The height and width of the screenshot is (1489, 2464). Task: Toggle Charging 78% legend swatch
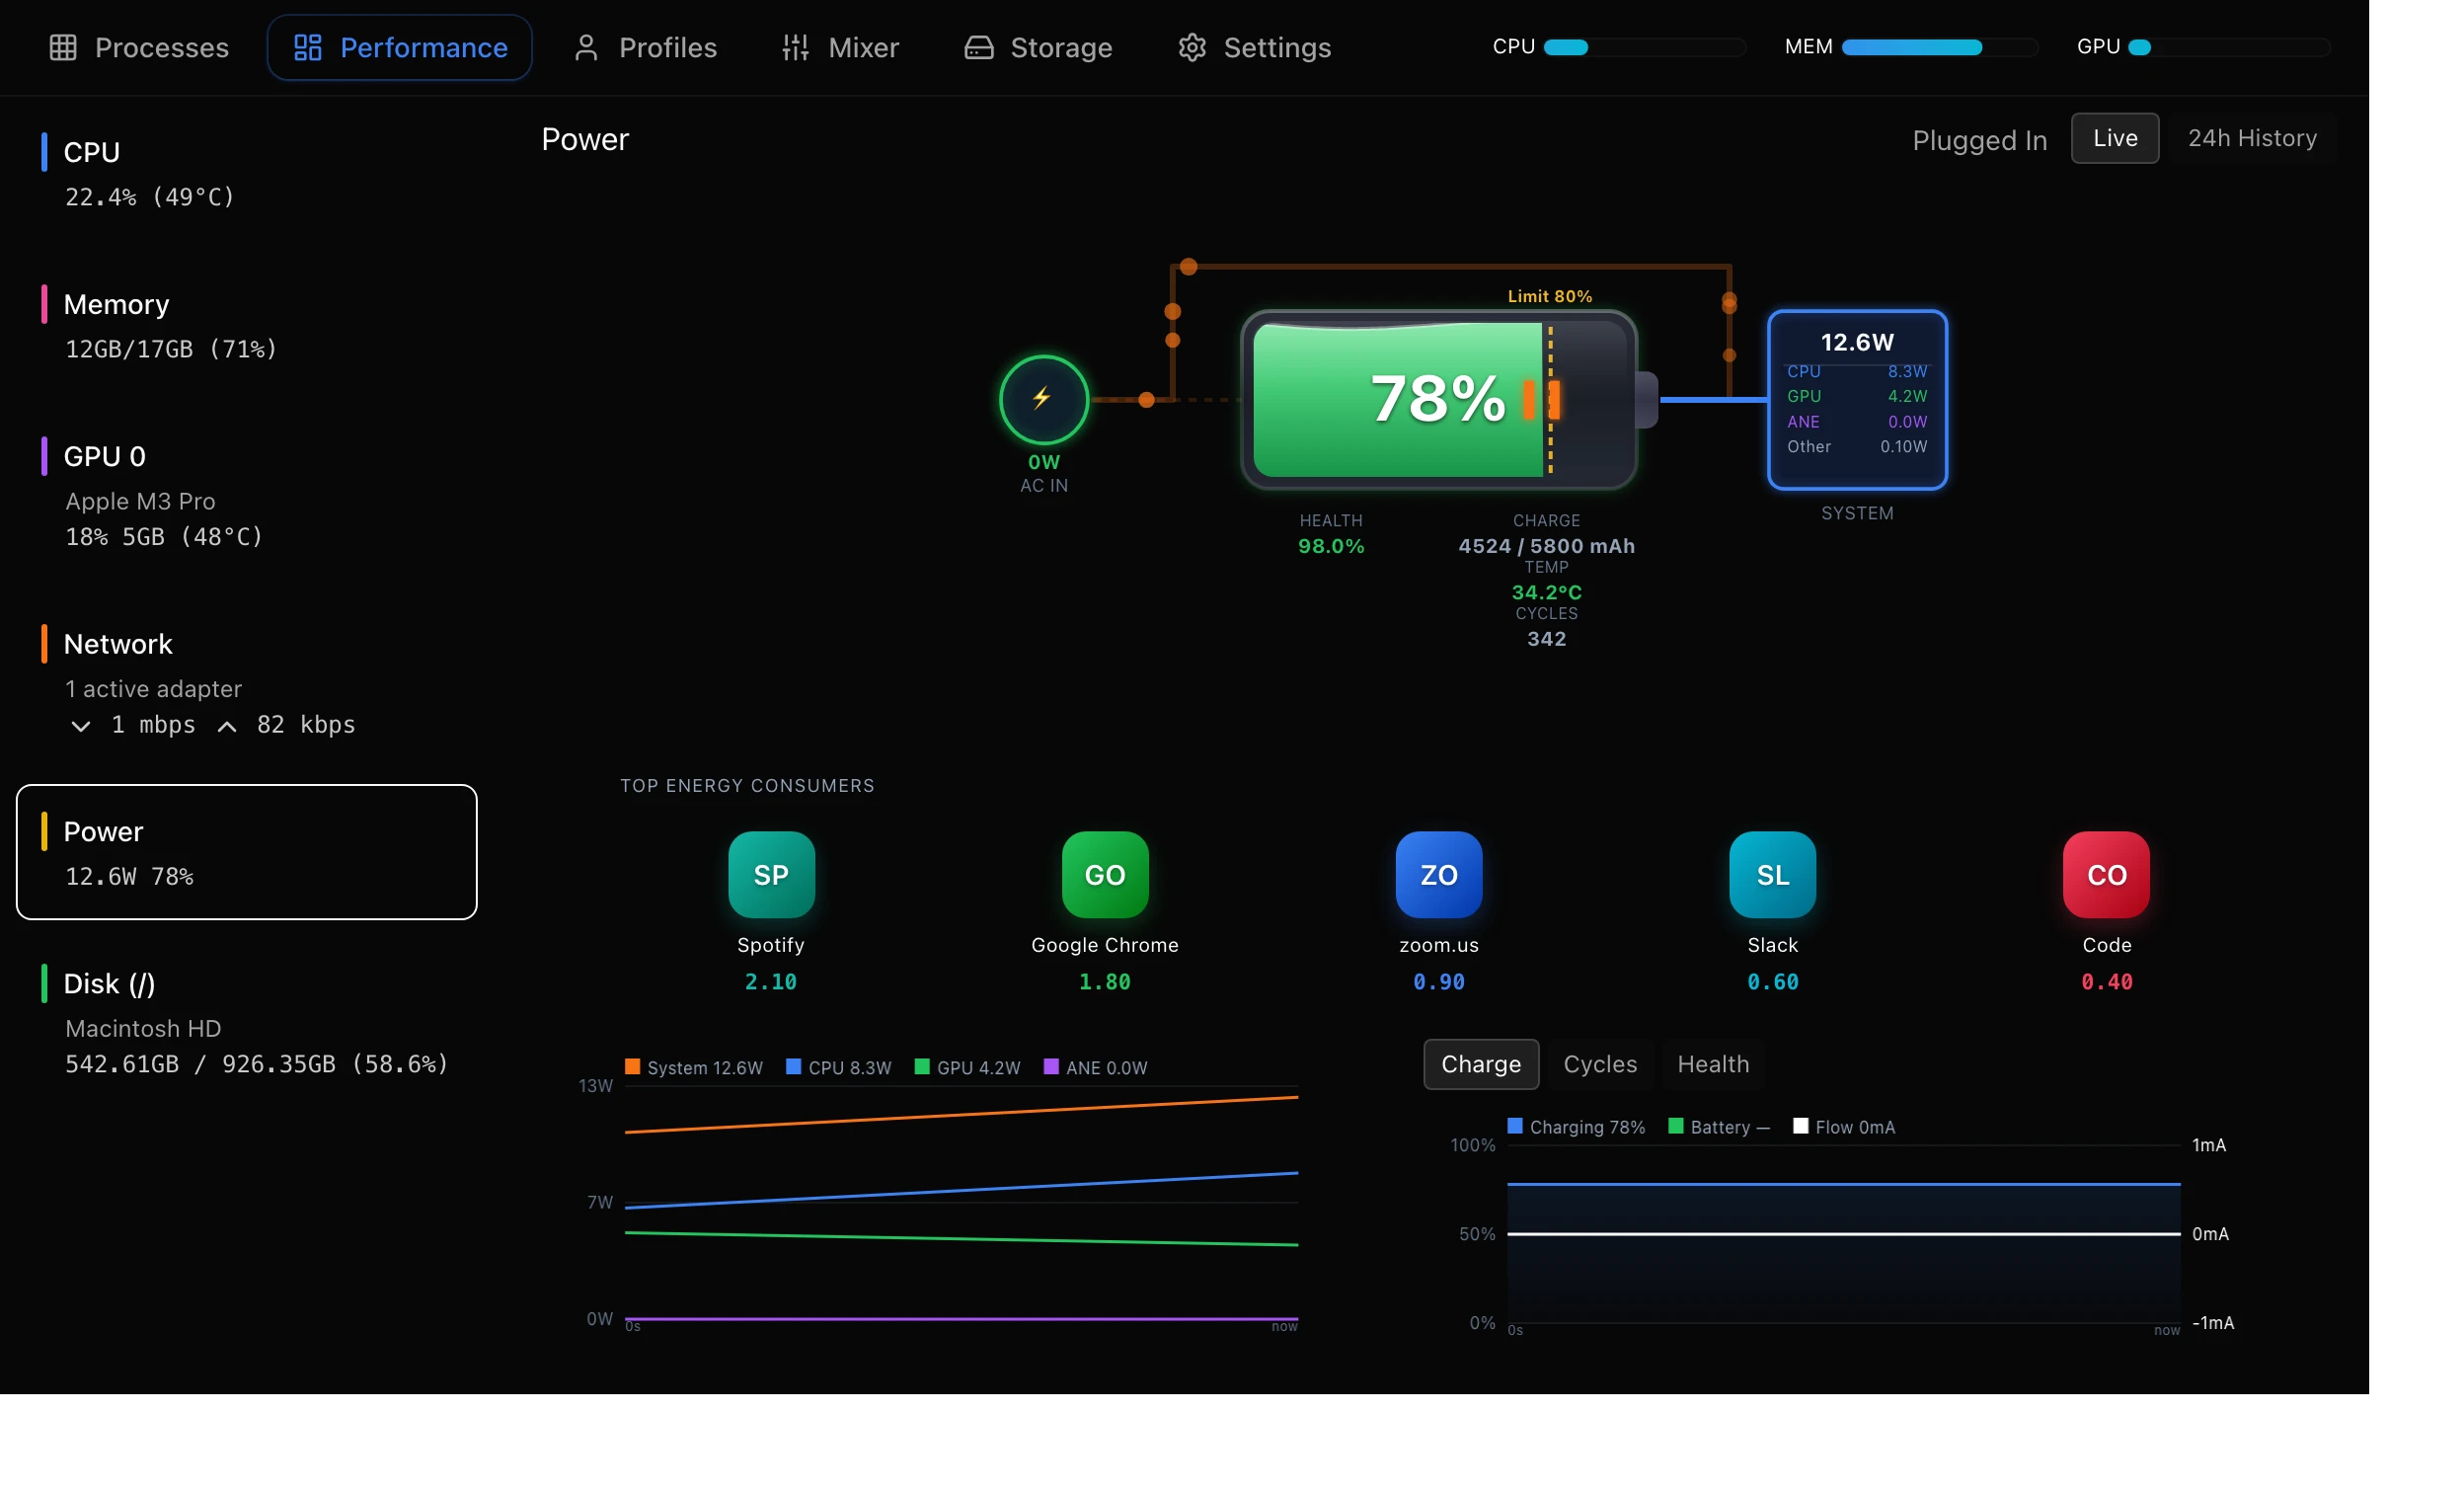point(1515,1126)
